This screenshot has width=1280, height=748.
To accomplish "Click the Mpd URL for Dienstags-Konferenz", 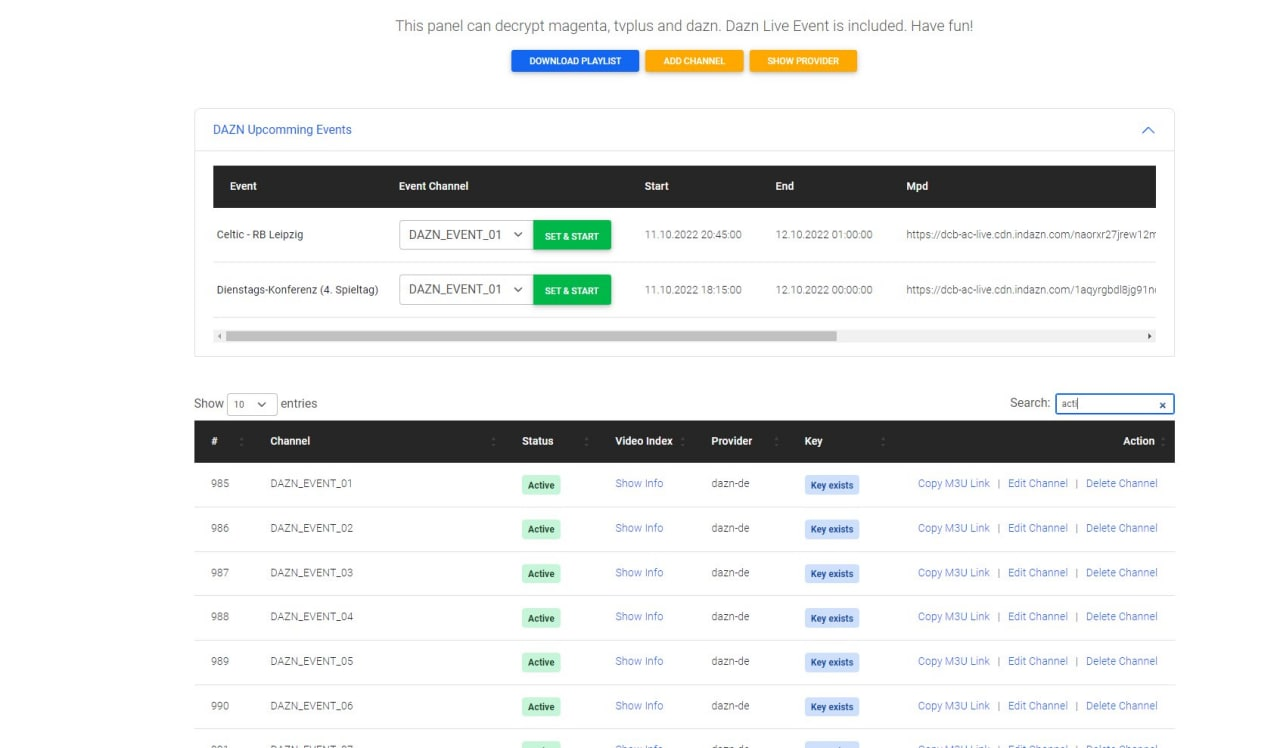I will point(1031,290).
